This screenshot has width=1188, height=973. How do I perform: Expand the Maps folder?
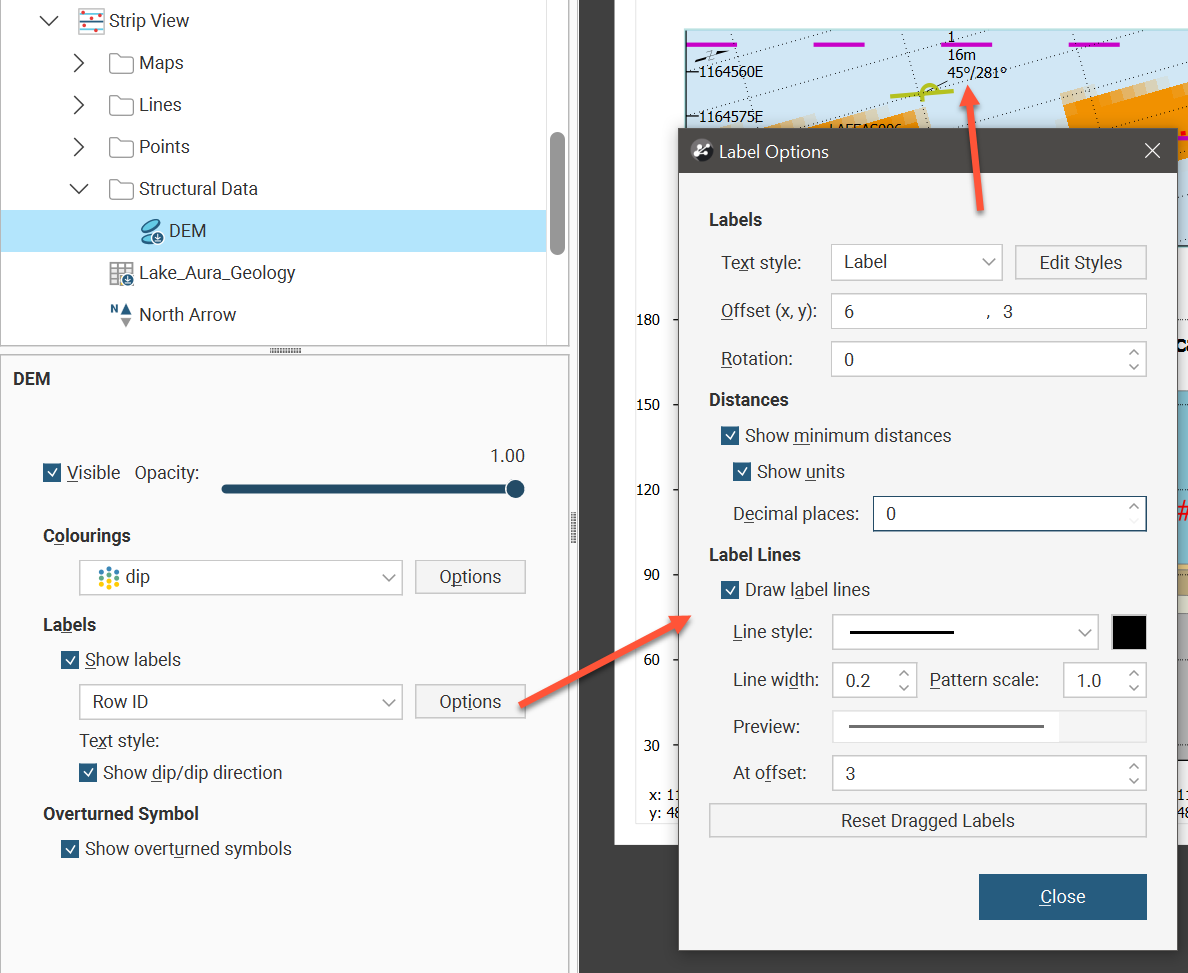coord(79,63)
